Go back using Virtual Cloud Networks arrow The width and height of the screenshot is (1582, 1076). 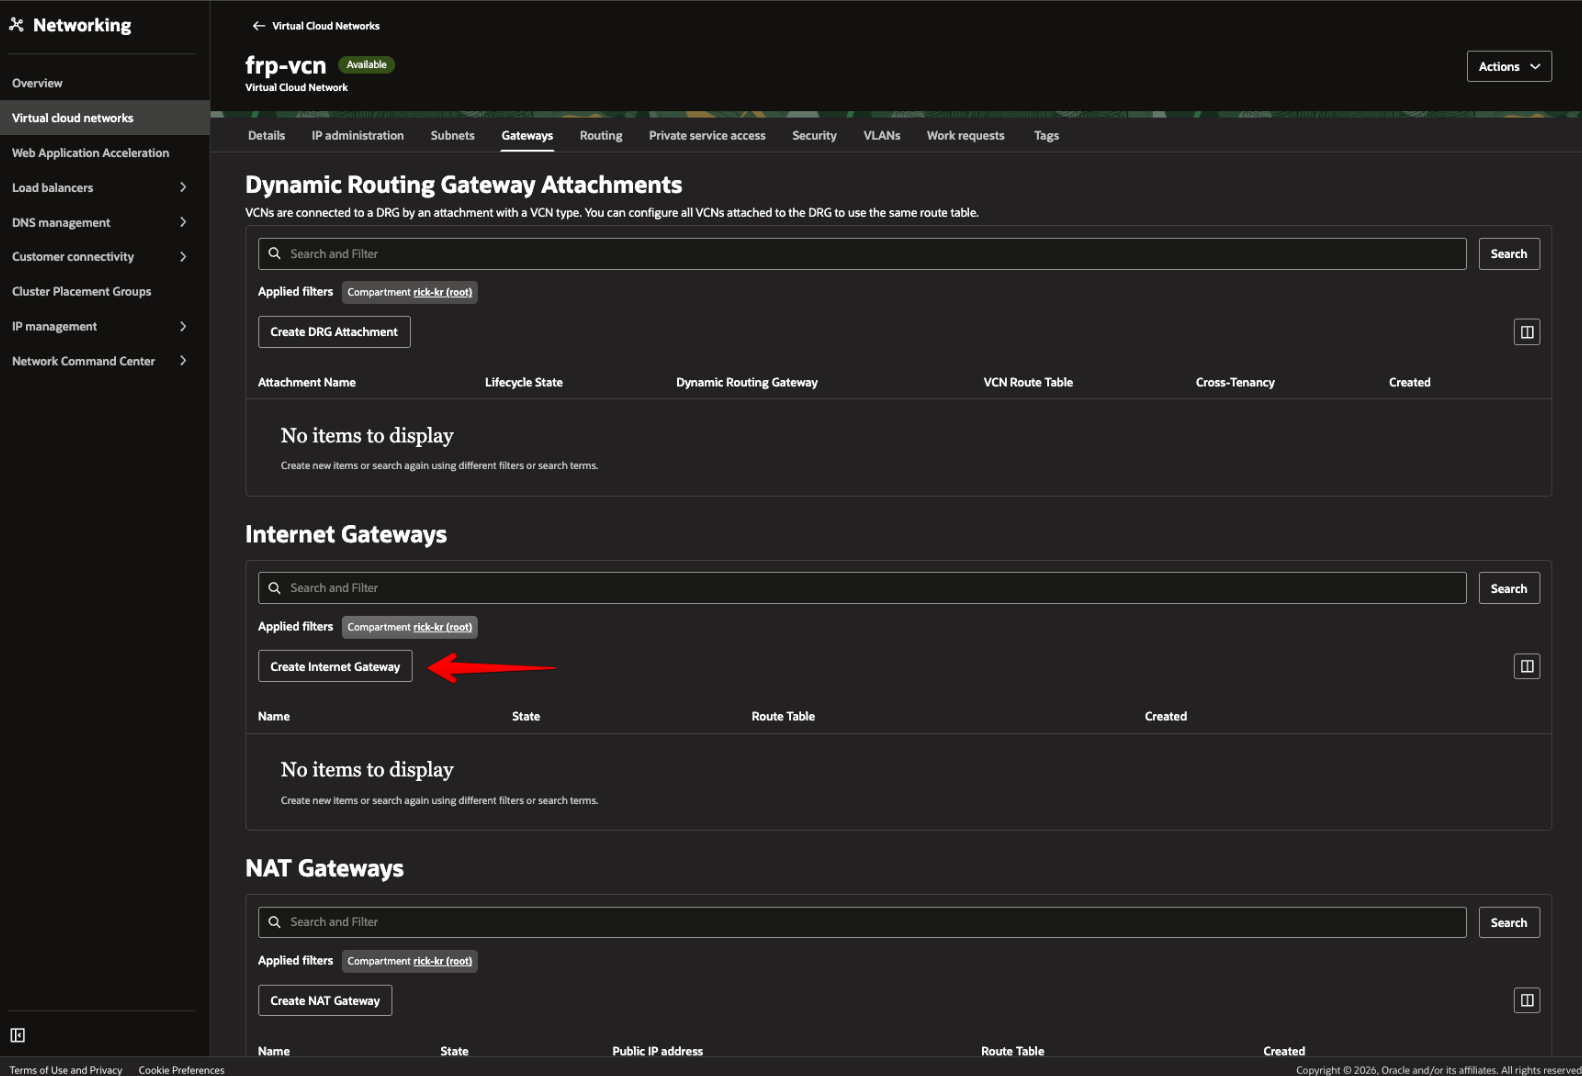coord(258,26)
